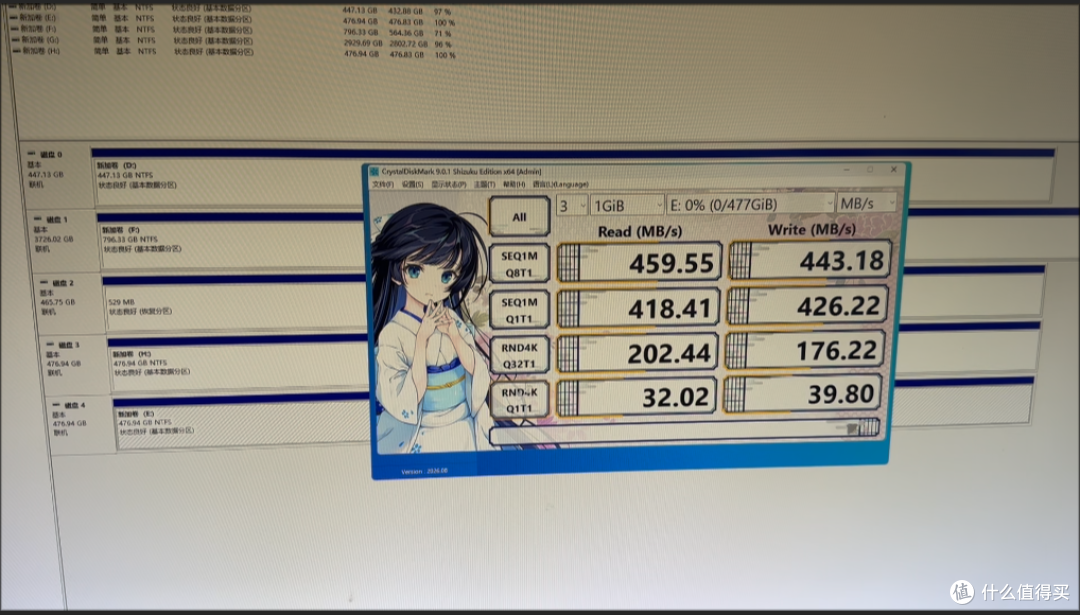Click the 2802.72 GB free space cell
This screenshot has width=1080, height=615.
(x=406, y=44)
